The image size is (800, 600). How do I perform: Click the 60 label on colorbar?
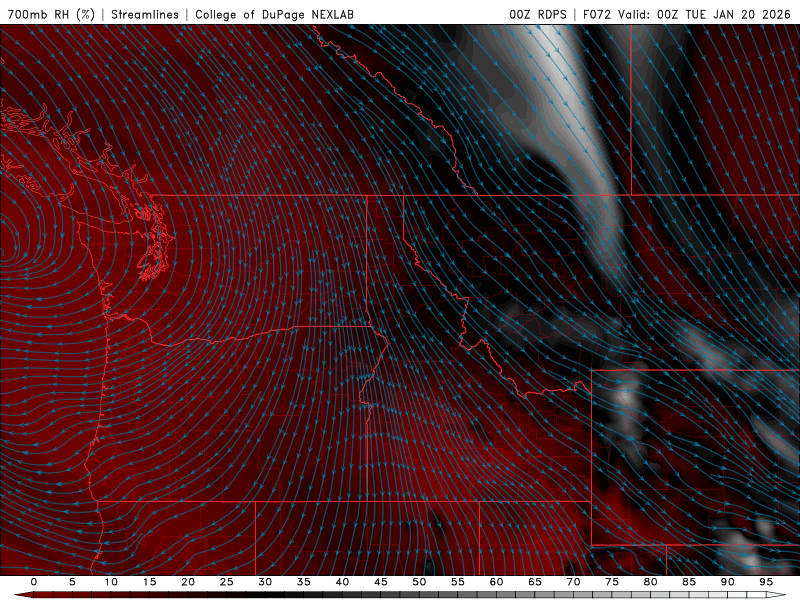(x=496, y=582)
